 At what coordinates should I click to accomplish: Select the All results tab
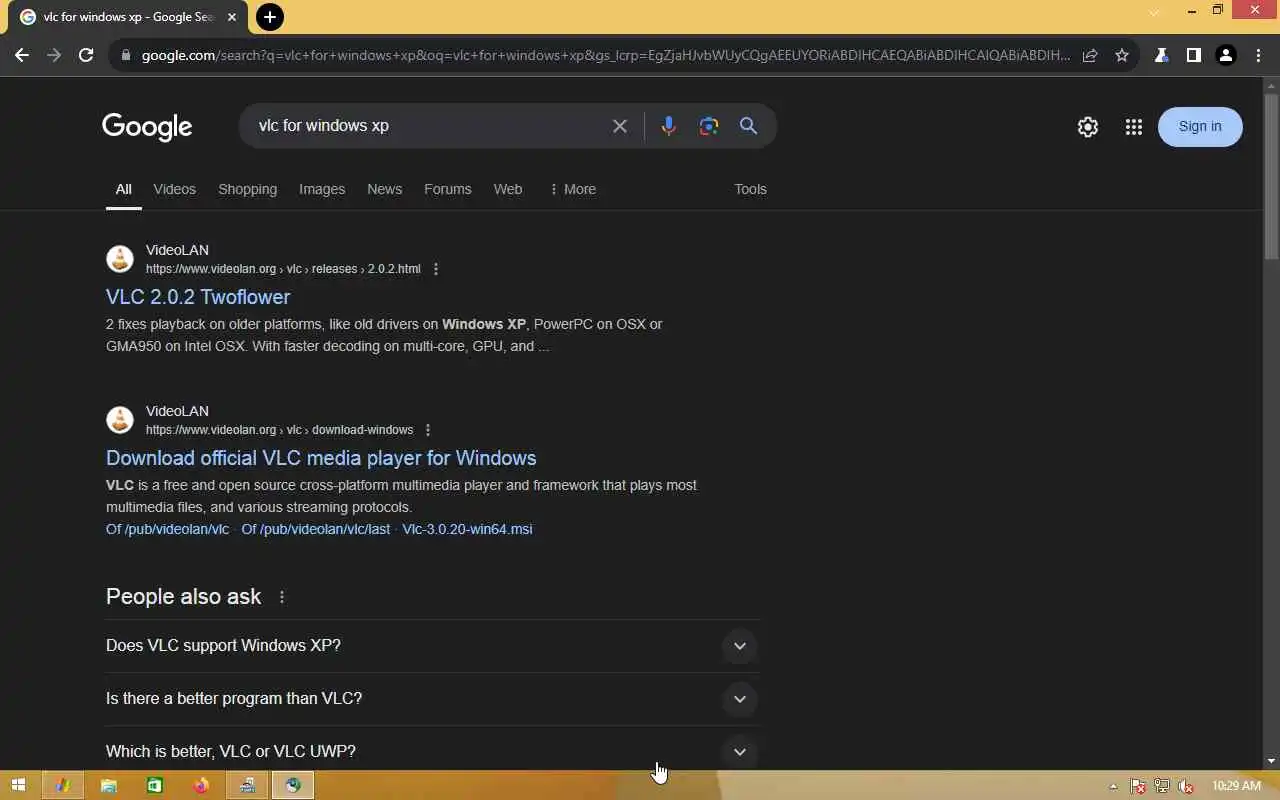123,189
